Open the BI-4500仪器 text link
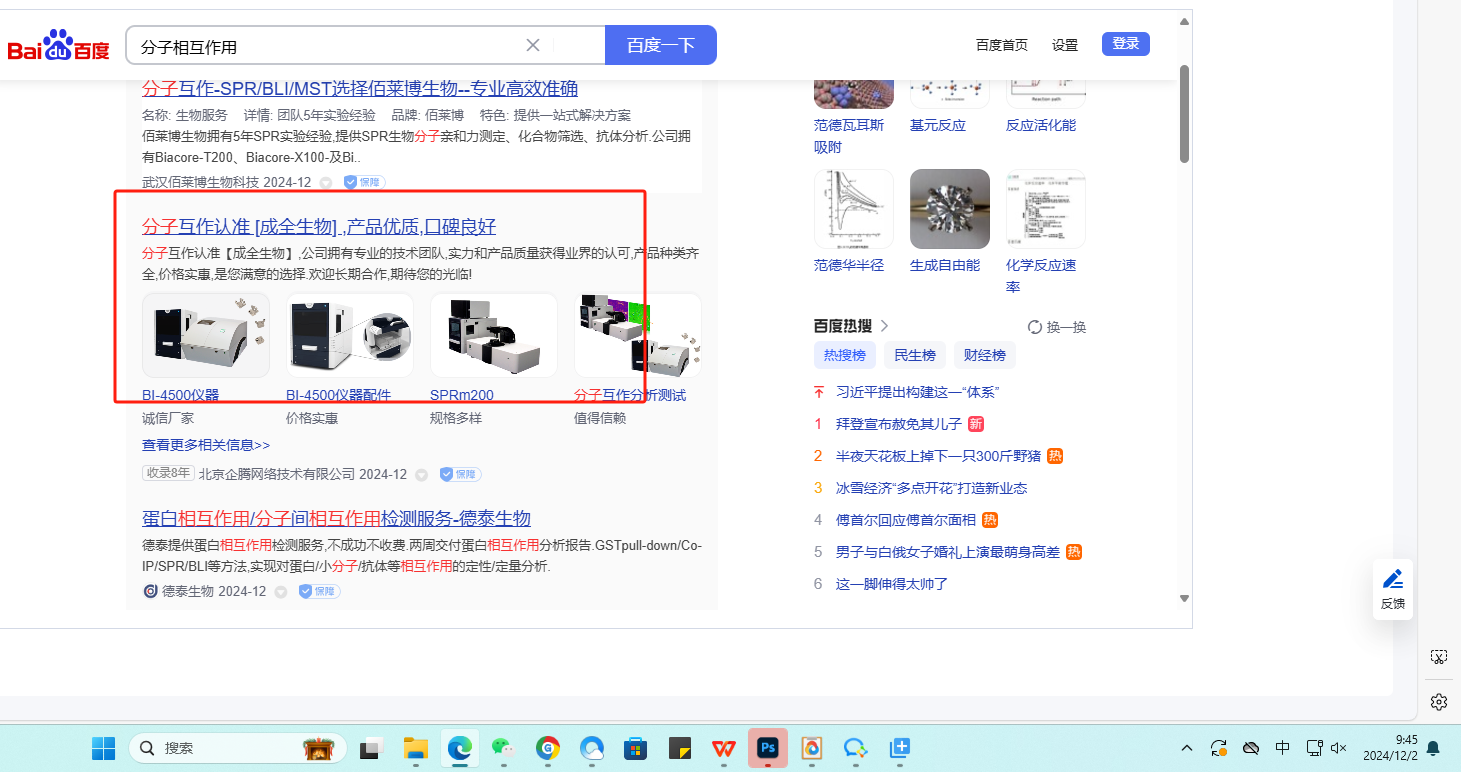 point(180,395)
